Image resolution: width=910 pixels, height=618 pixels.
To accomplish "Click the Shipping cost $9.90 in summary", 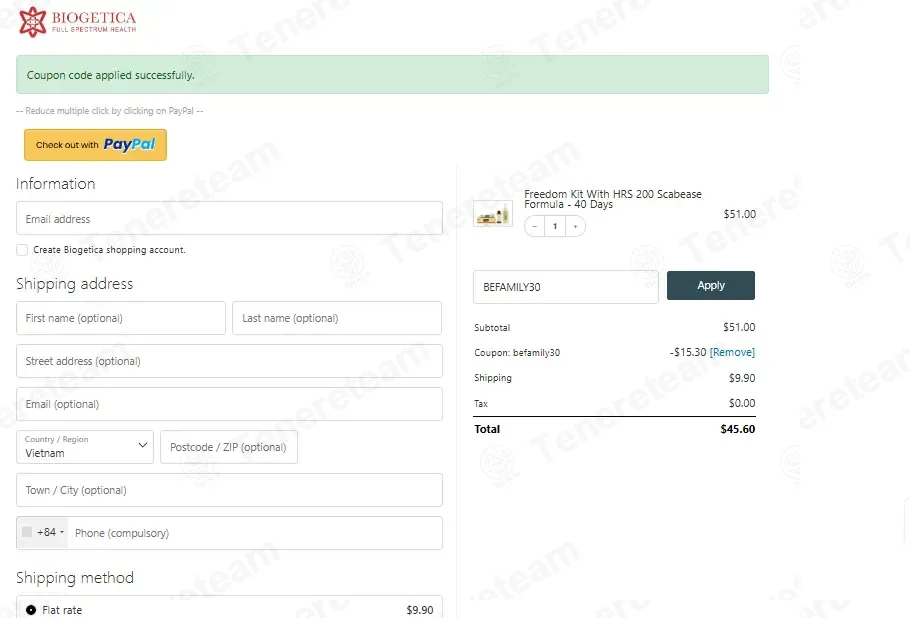I will (742, 378).
